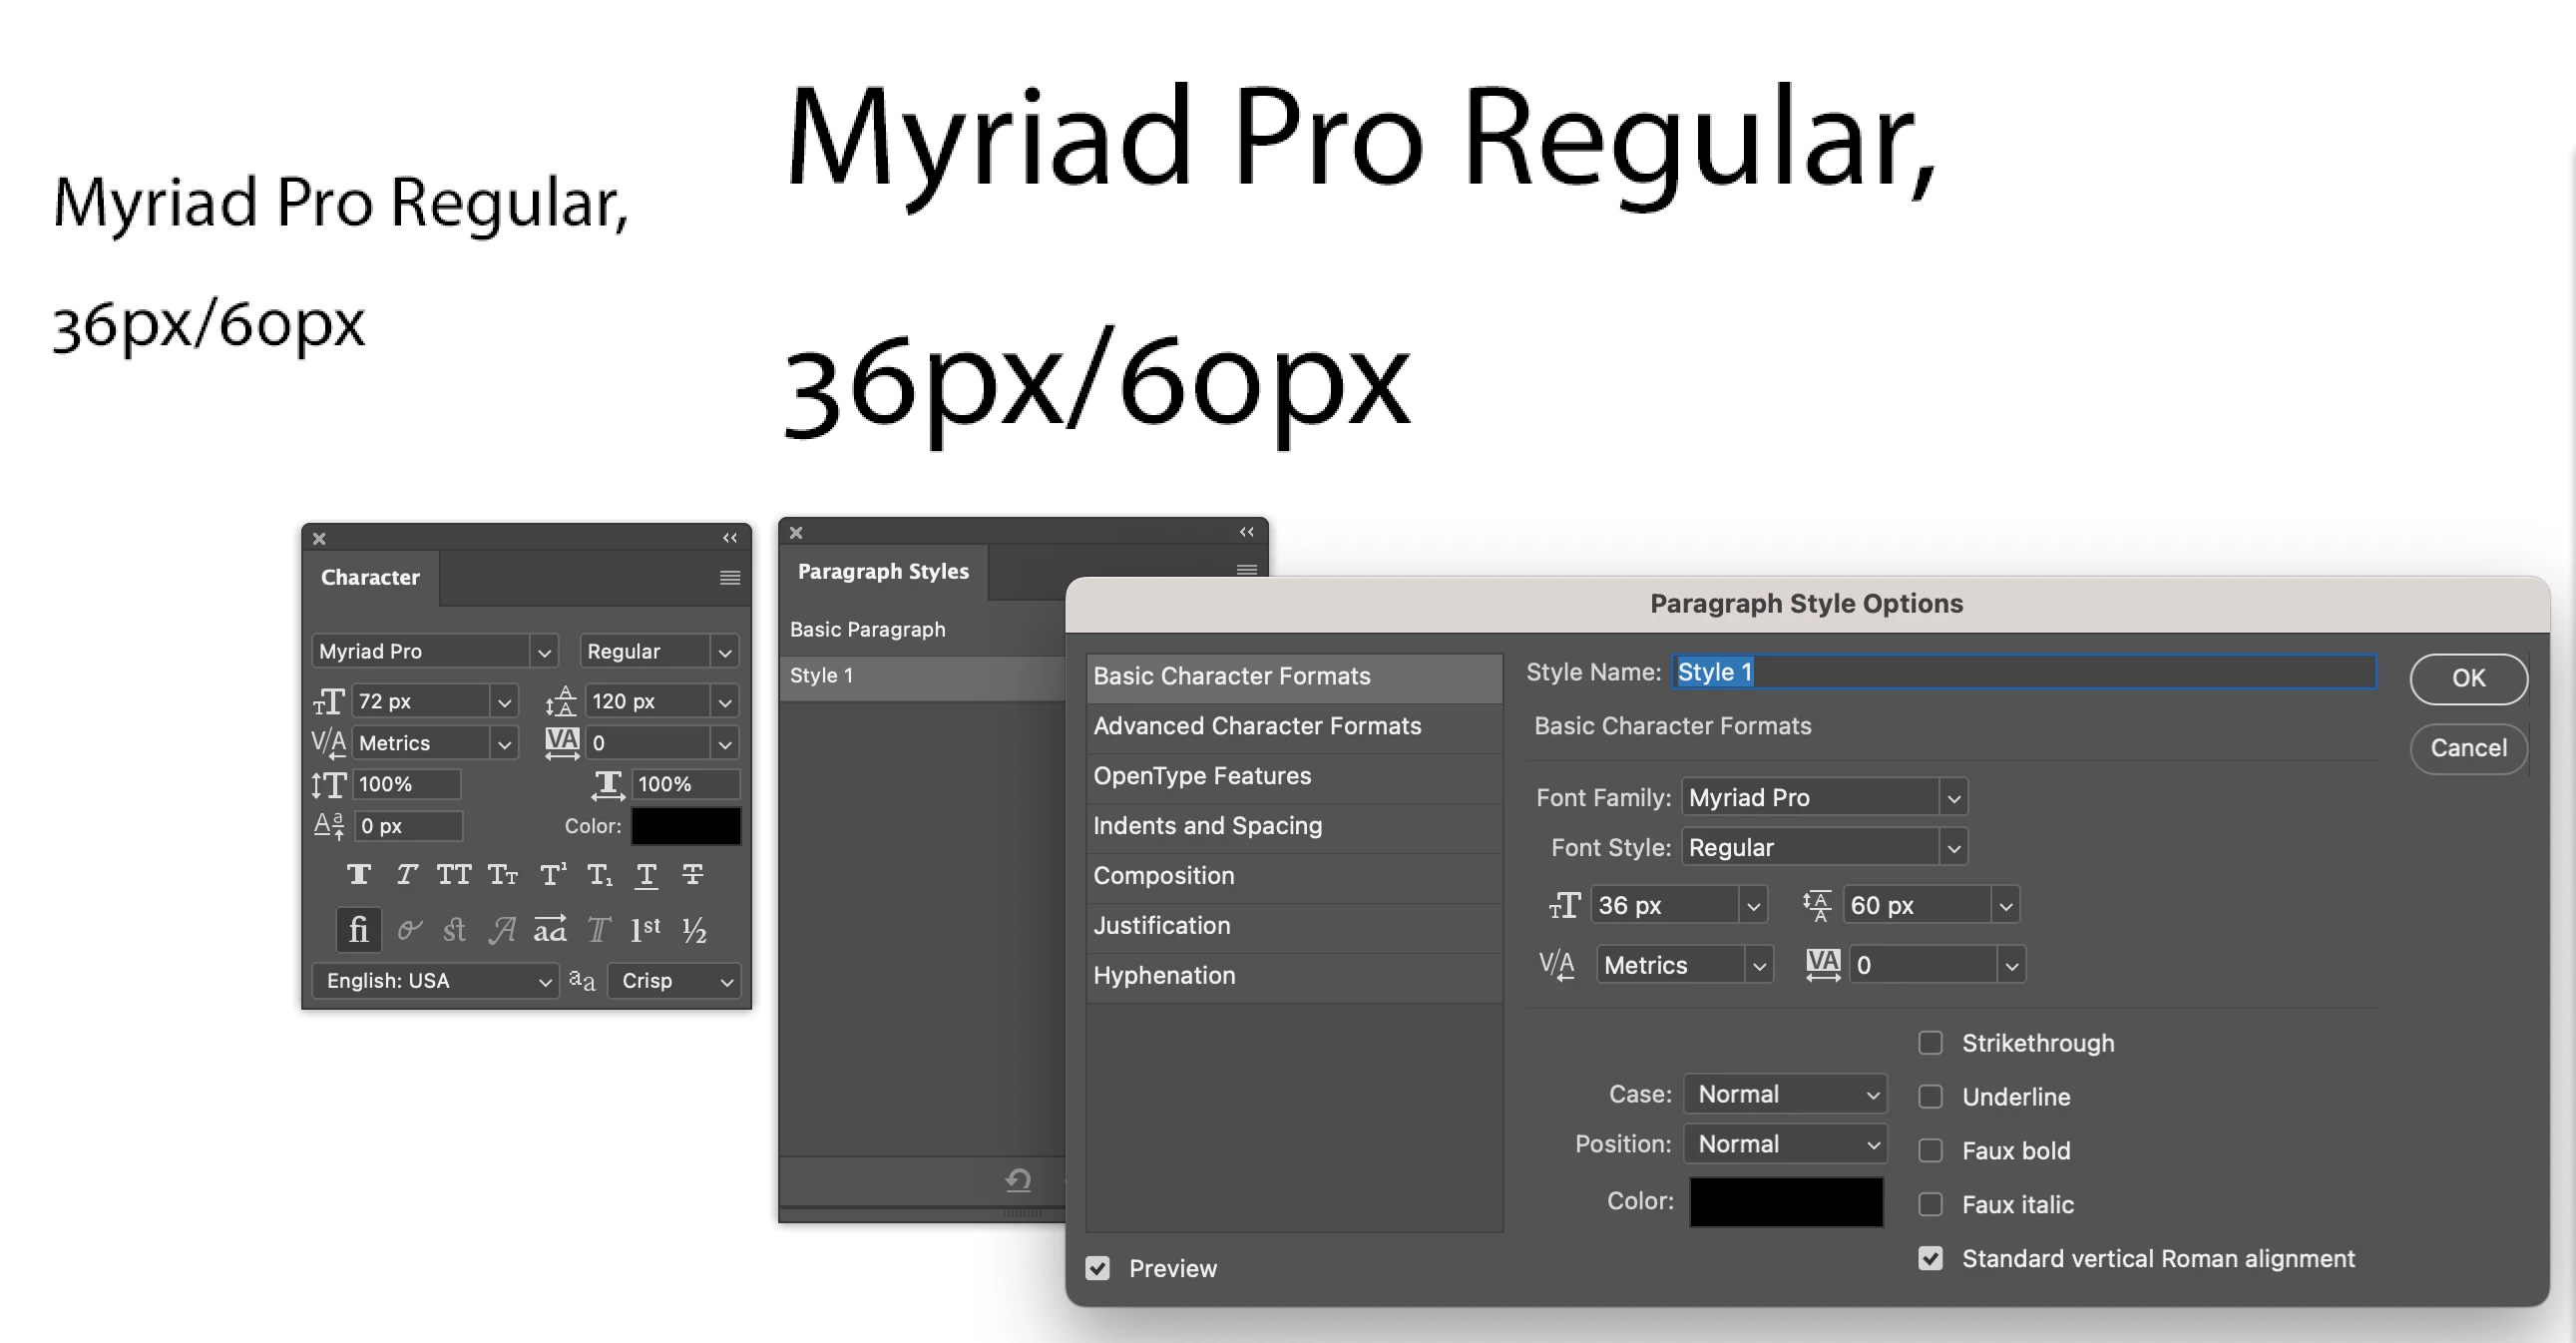This screenshot has width=2576, height=1343.
Task: Click OK in Paragraph Style Options
Action: coord(2467,678)
